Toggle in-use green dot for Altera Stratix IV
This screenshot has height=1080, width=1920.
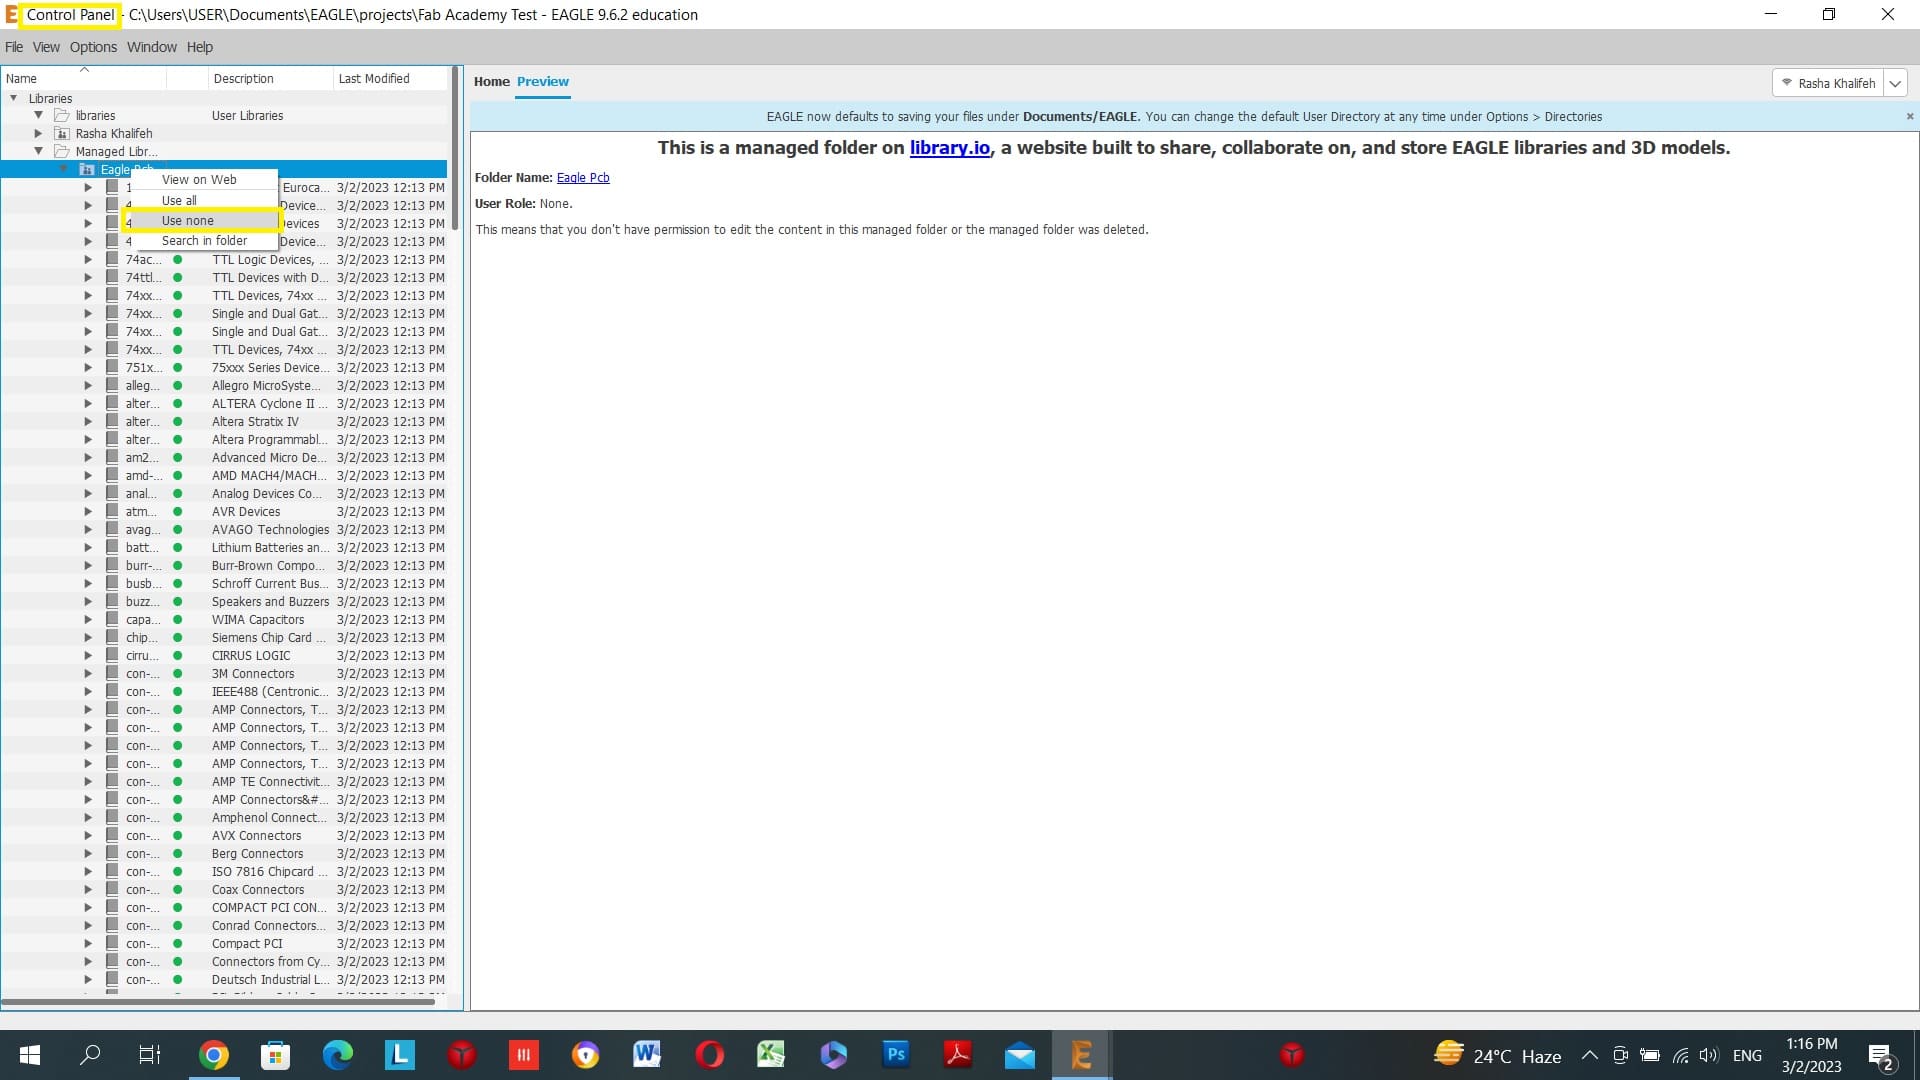pos(178,422)
